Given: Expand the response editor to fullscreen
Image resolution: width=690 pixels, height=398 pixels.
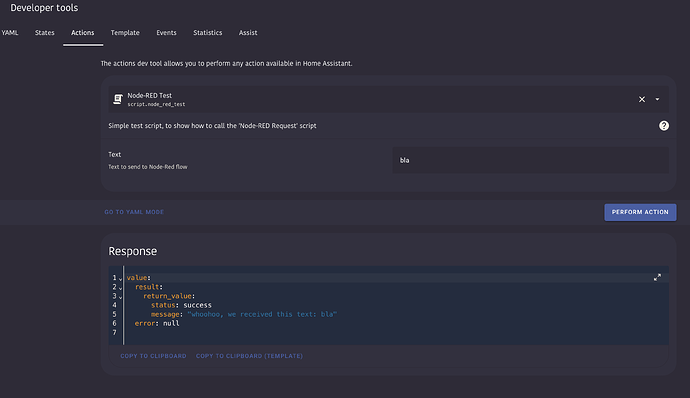Looking at the screenshot, I should coord(657,277).
